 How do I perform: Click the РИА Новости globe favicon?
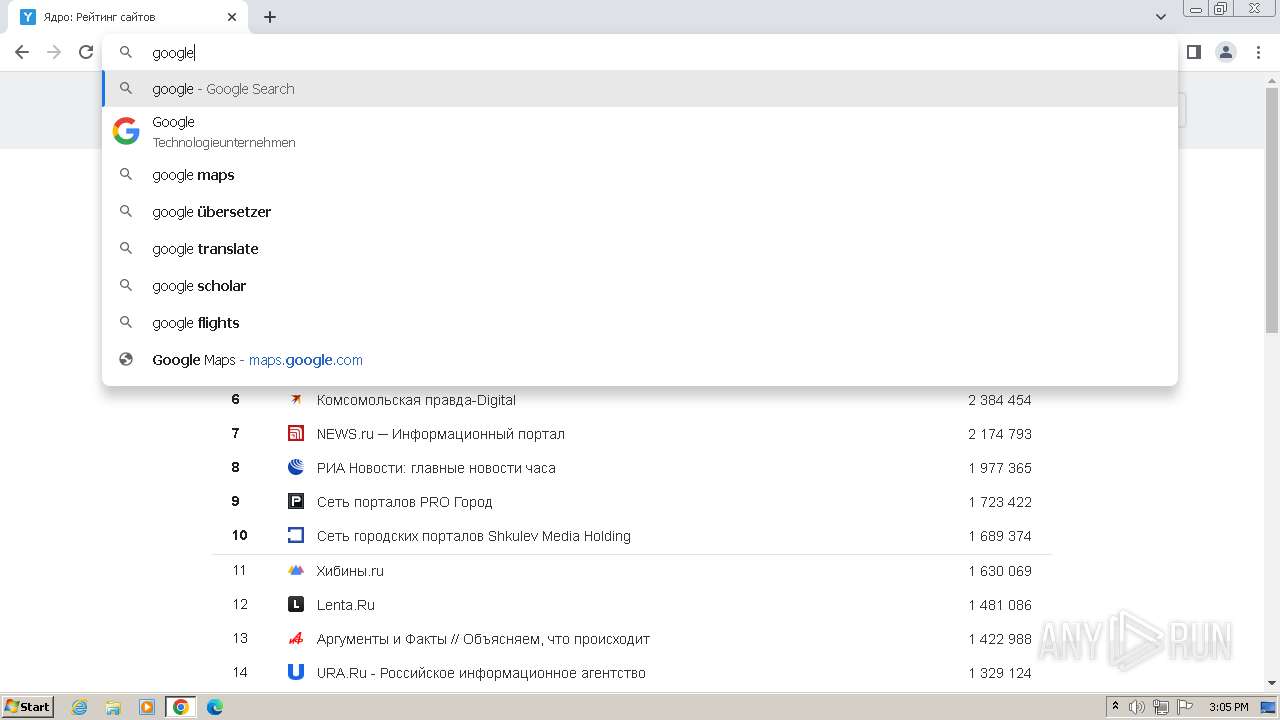pyautogui.click(x=295, y=468)
